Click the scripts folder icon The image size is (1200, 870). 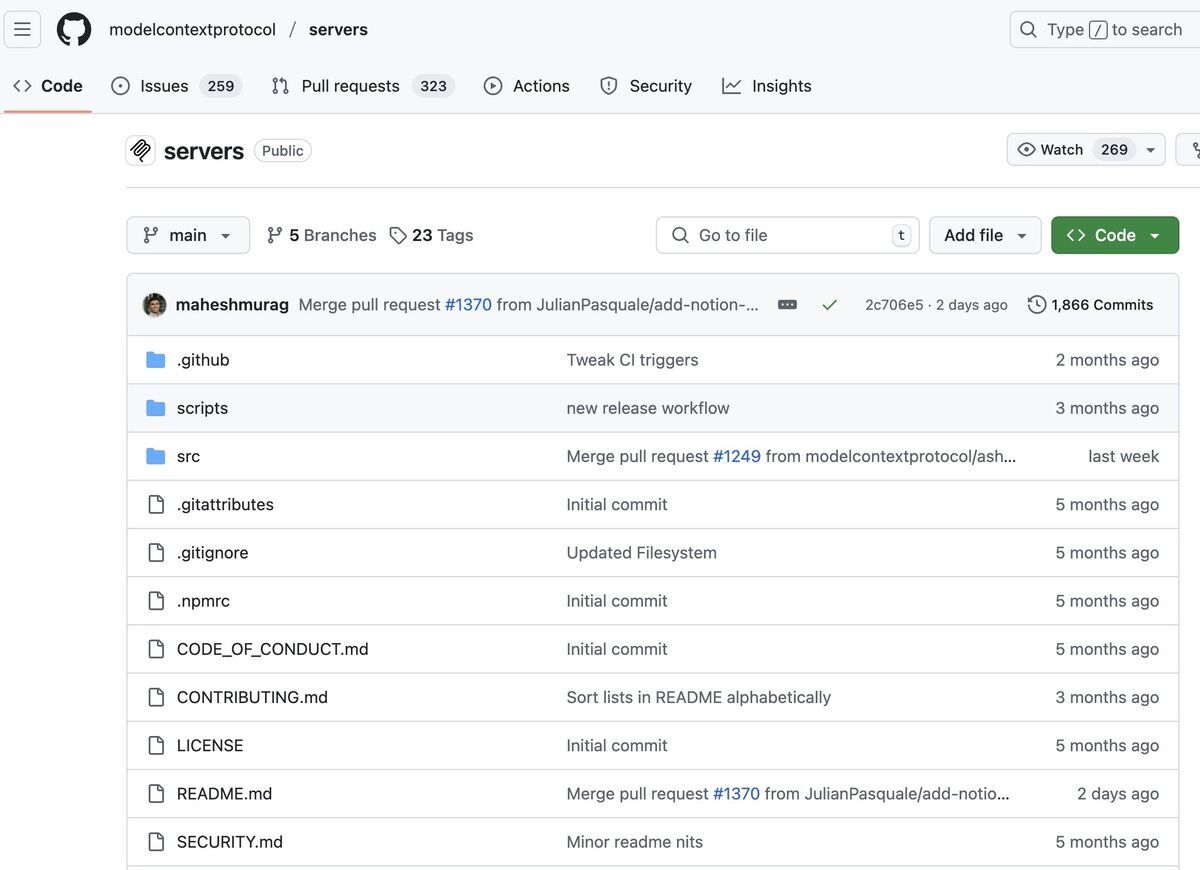(155, 408)
